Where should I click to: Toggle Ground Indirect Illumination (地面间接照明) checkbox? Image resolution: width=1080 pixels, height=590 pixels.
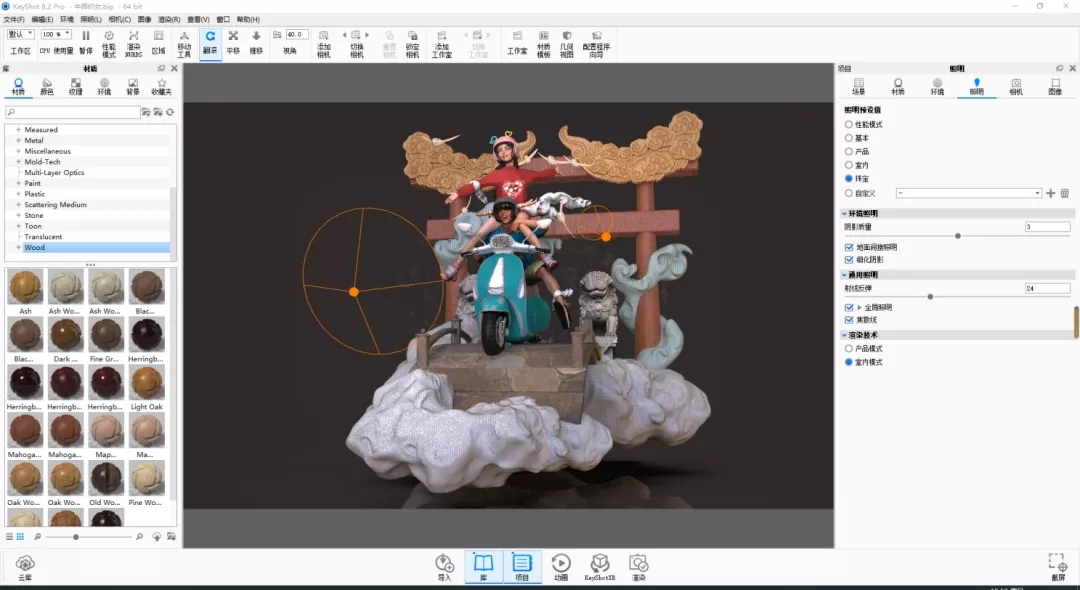coord(849,247)
